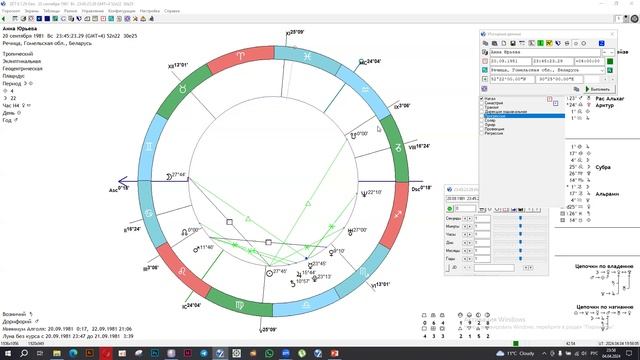Screen dimensions: 640x360
Task: Toggle the Регрессия checkbox
Action: [482, 133]
